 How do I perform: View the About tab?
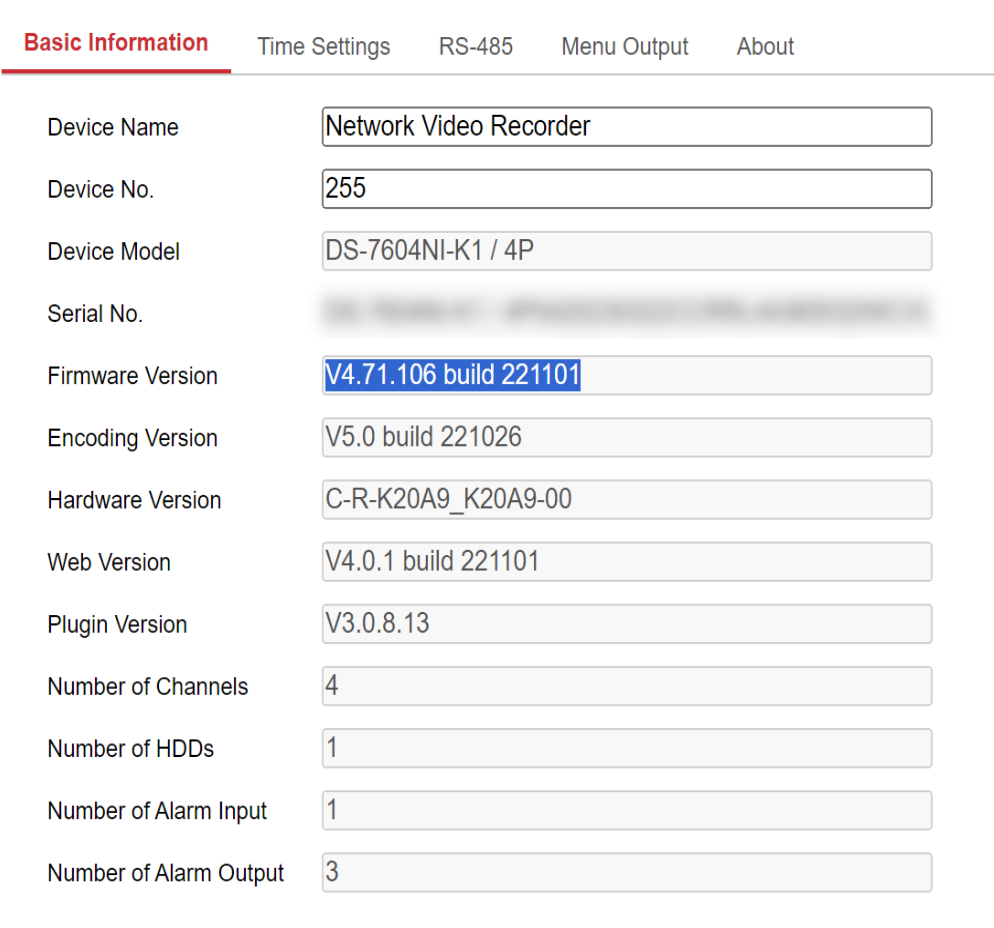click(x=764, y=46)
